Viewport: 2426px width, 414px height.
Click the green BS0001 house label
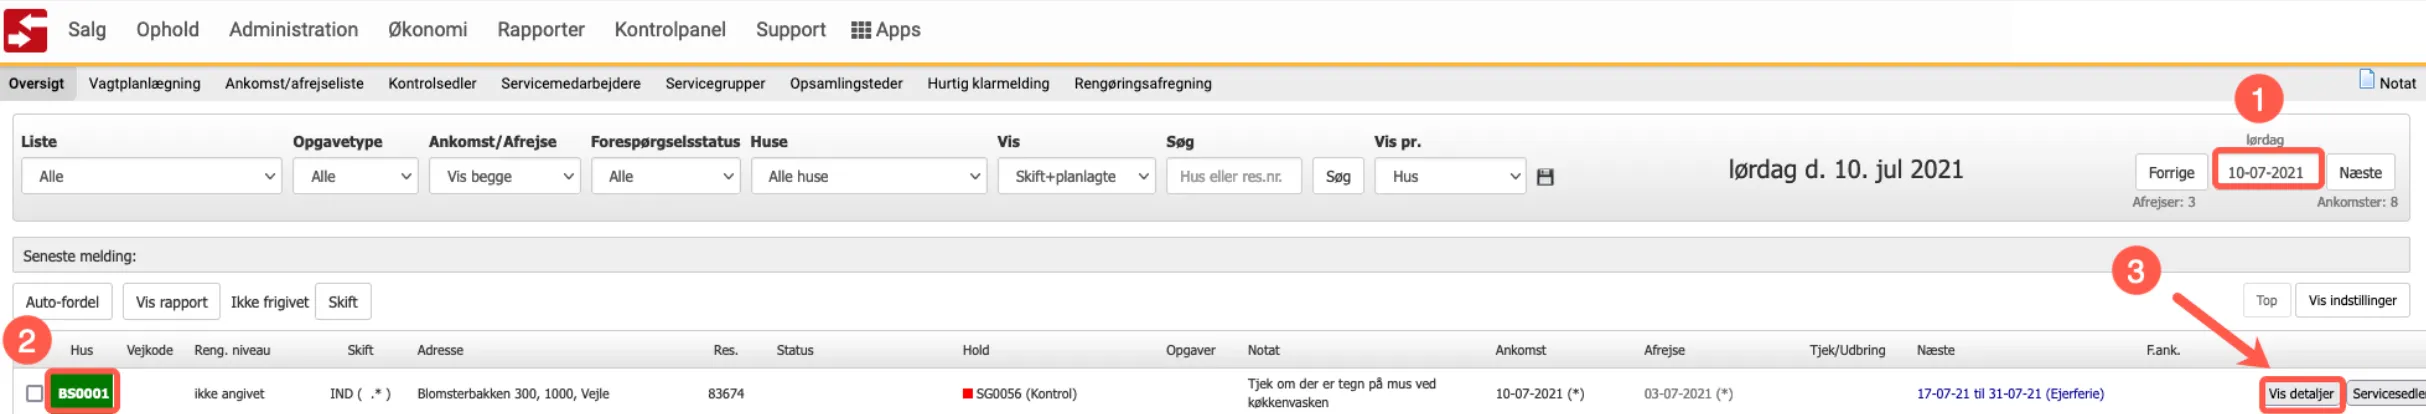tap(83, 393)
